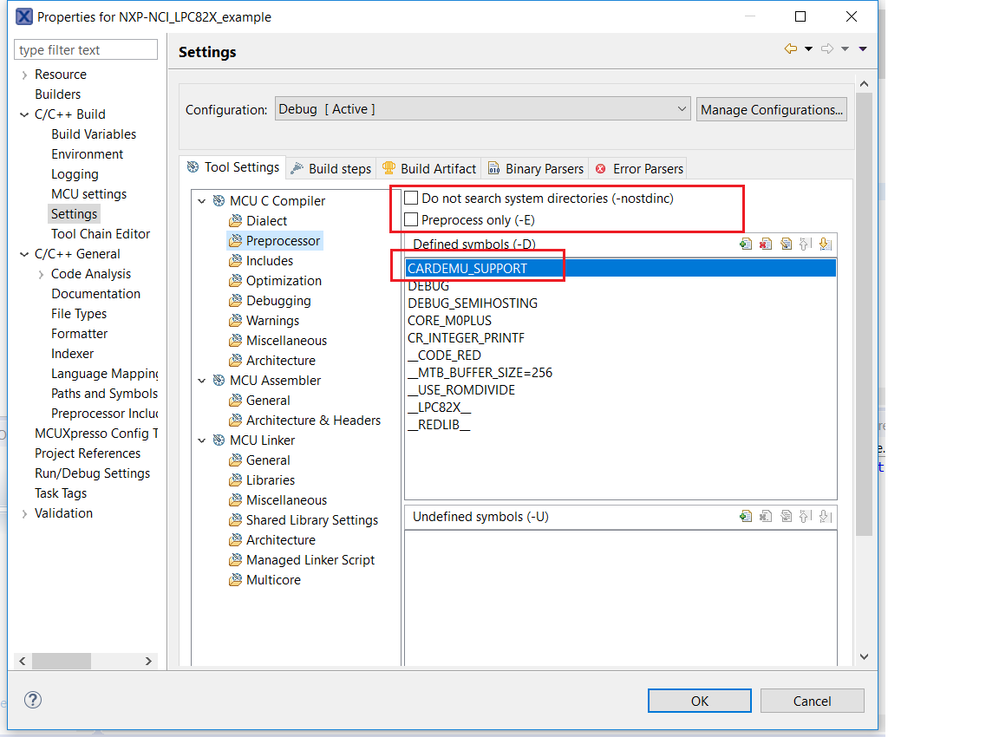The image size is (999, 737).
Task: Confirm settings with the OK button
Action: [699, 700]
